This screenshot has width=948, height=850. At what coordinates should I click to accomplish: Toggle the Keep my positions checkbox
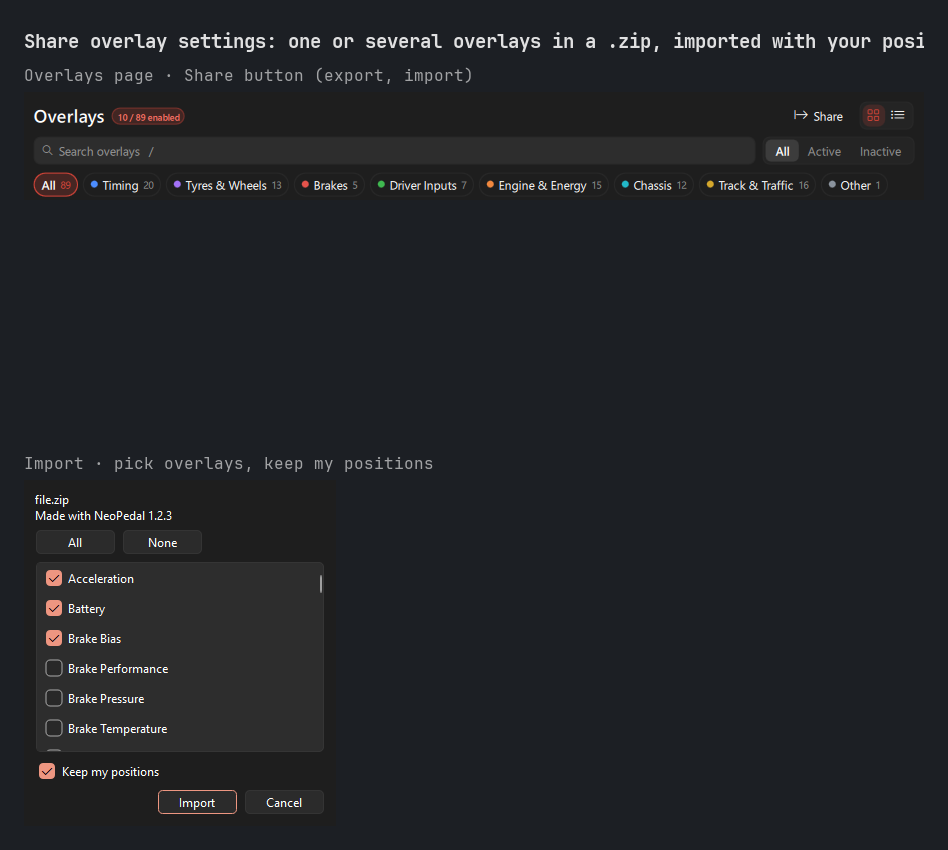click(47, 771)
